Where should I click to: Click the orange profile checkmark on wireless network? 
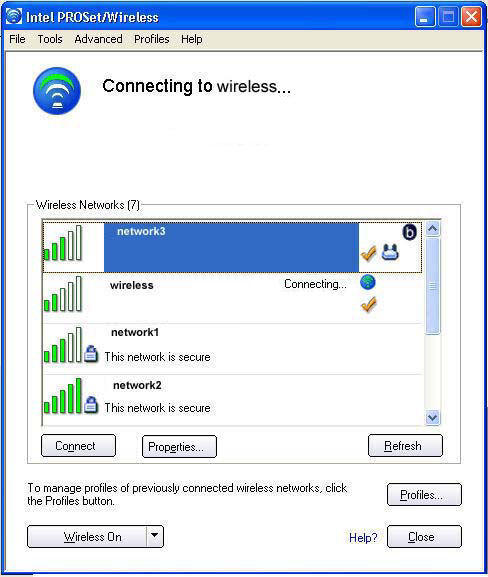(368, 304)
